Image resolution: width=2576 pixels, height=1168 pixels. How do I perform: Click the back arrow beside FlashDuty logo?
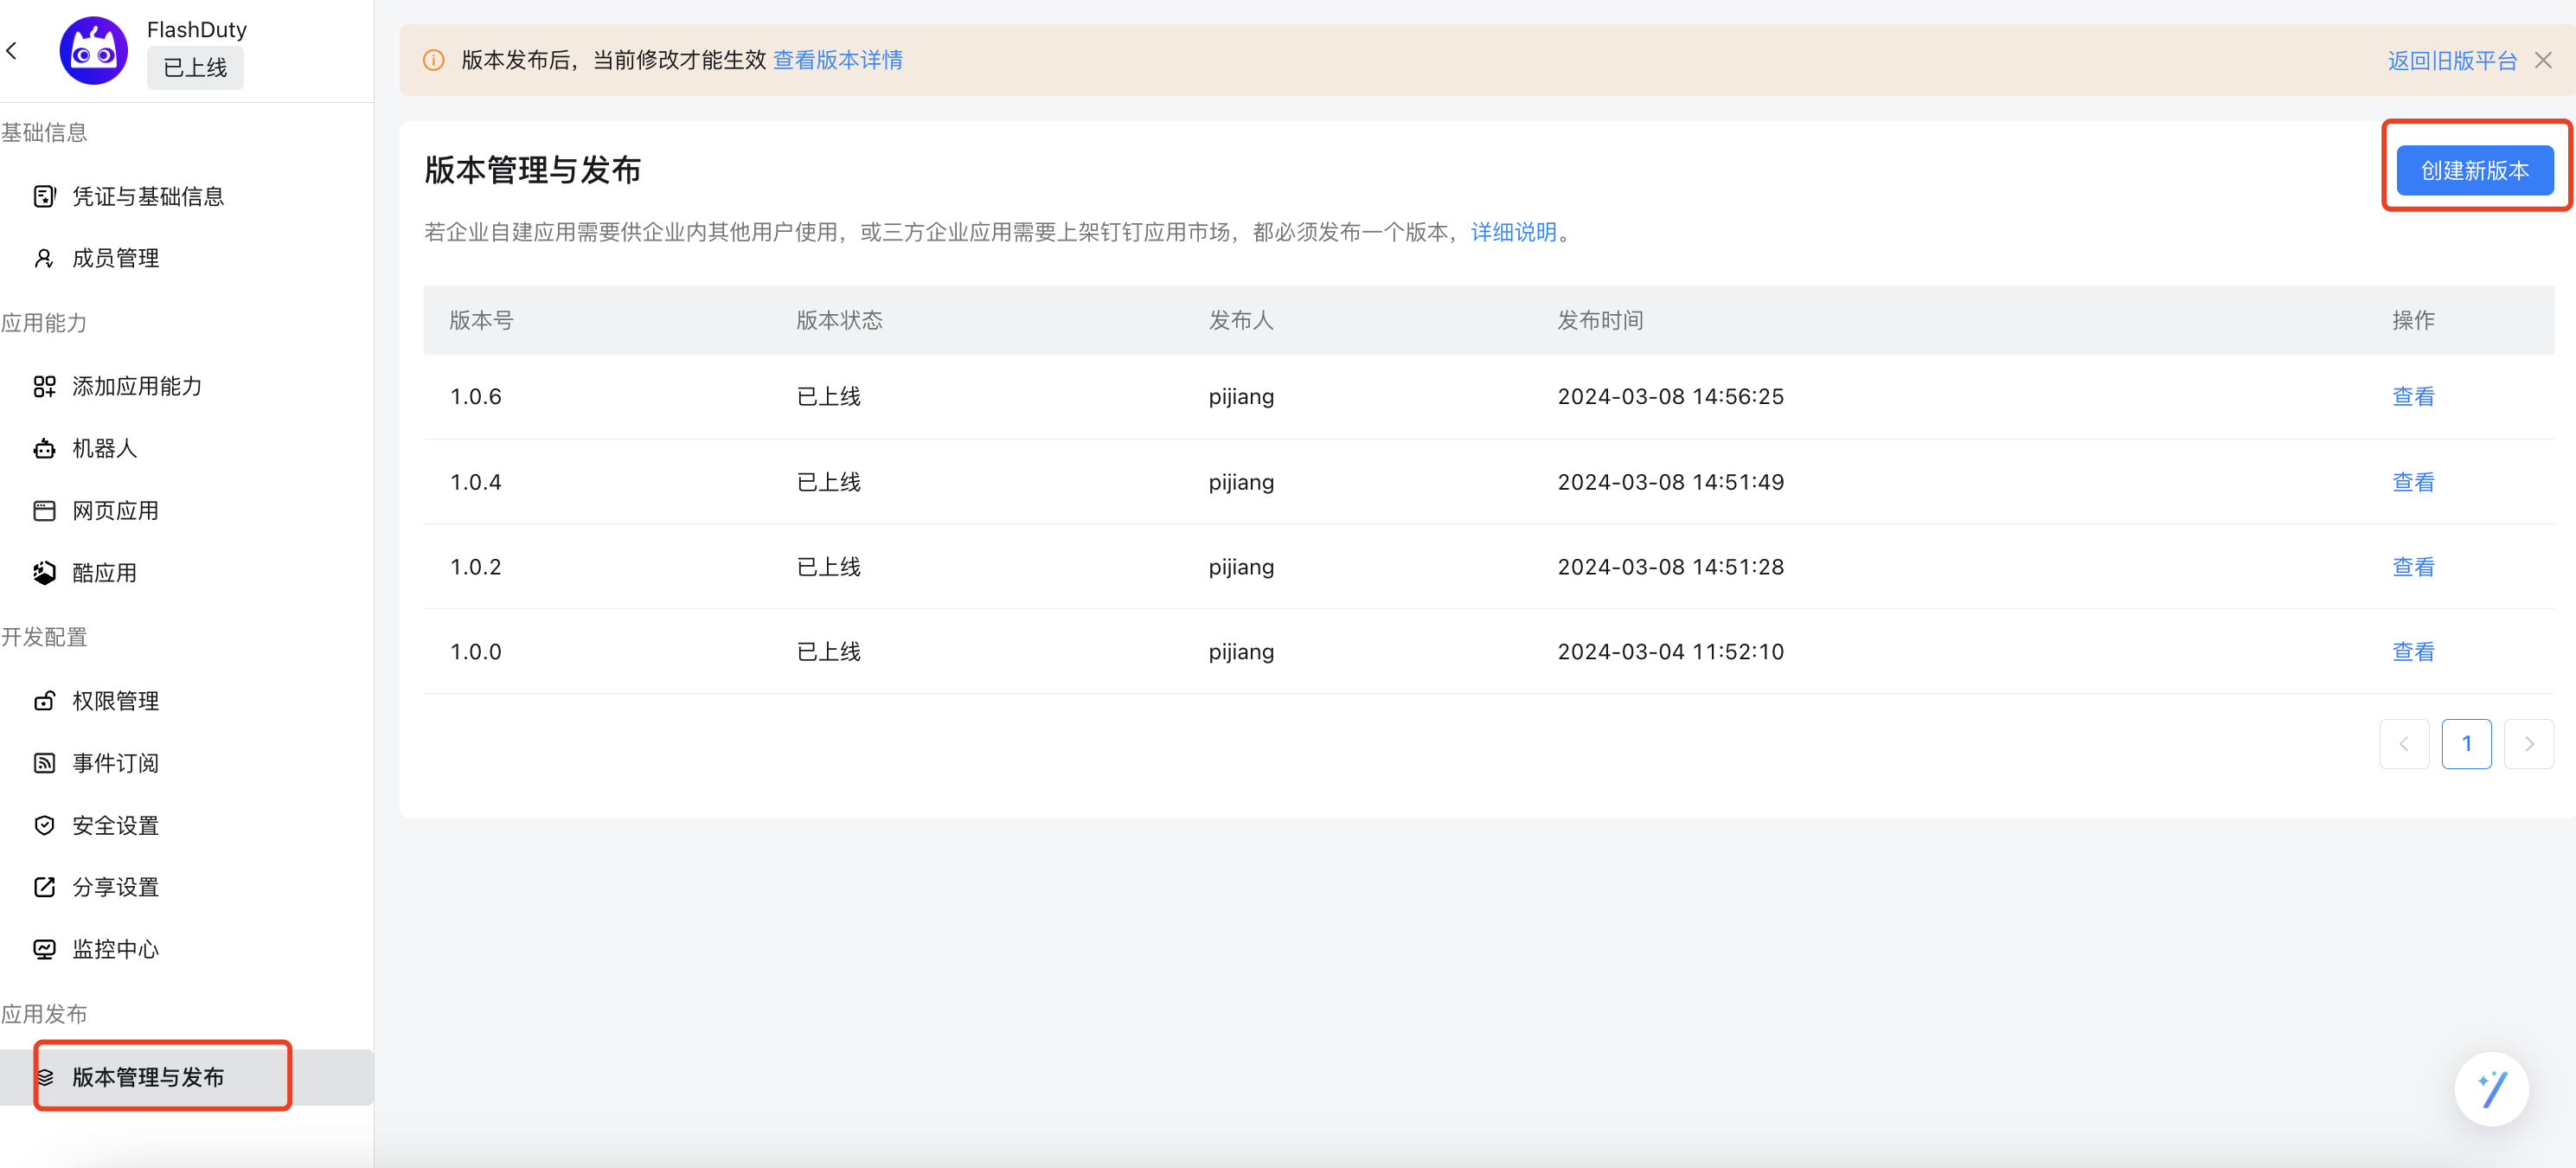pyautogui.click(x=12, y=51)
